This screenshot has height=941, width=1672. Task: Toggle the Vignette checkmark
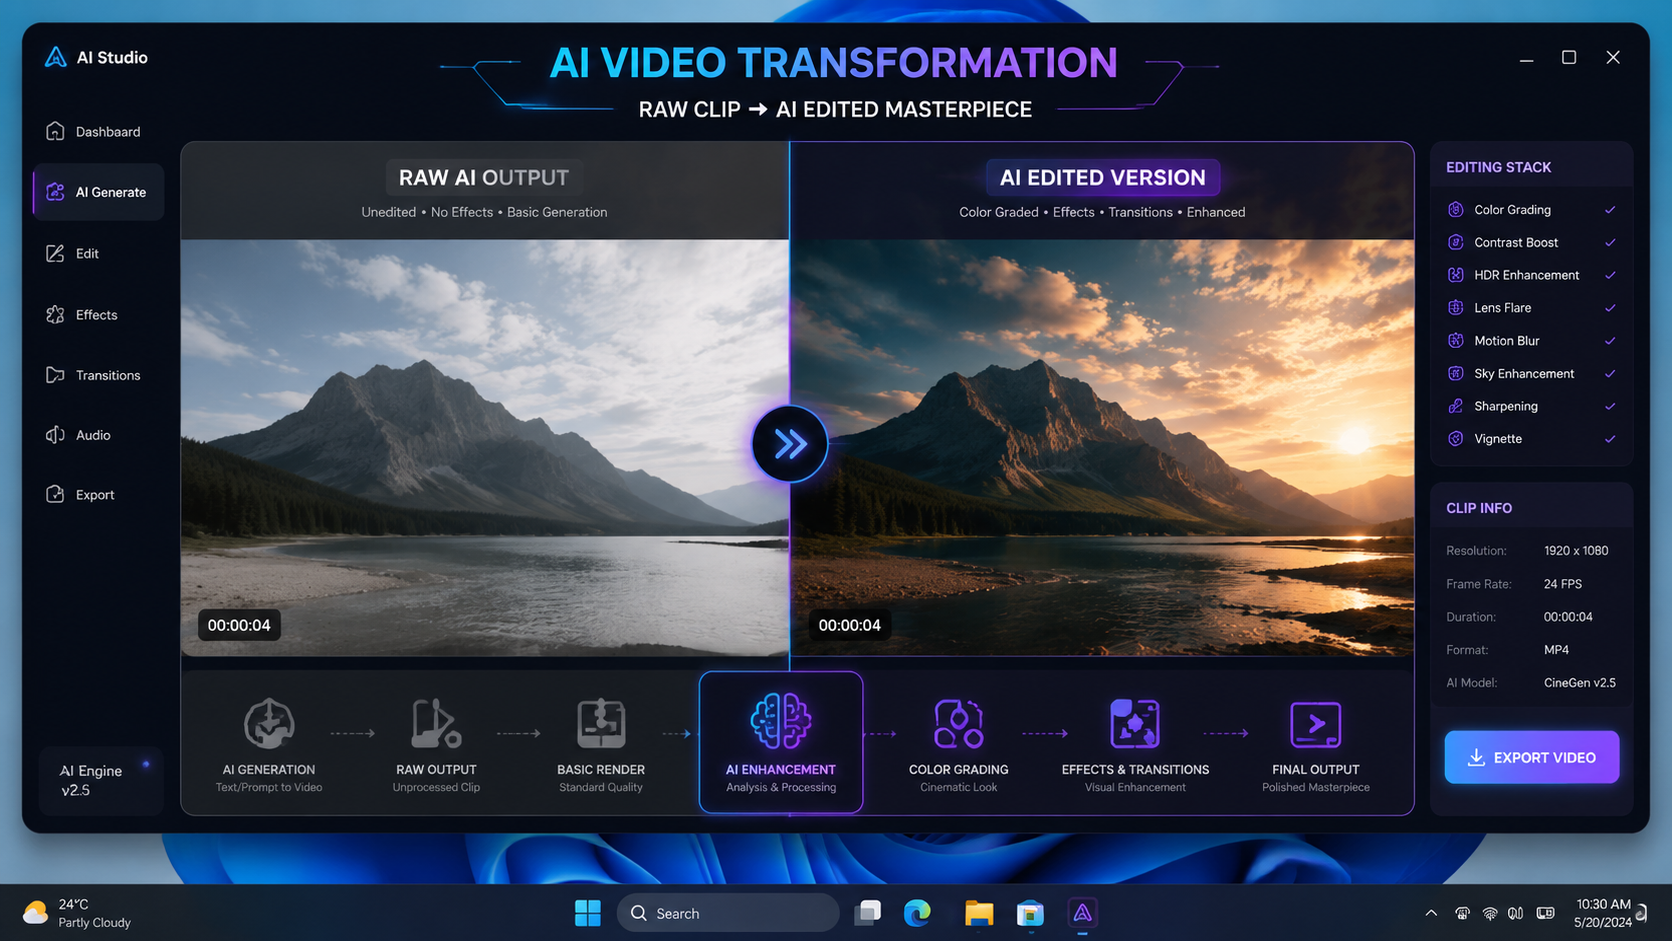pos(1610,439)
